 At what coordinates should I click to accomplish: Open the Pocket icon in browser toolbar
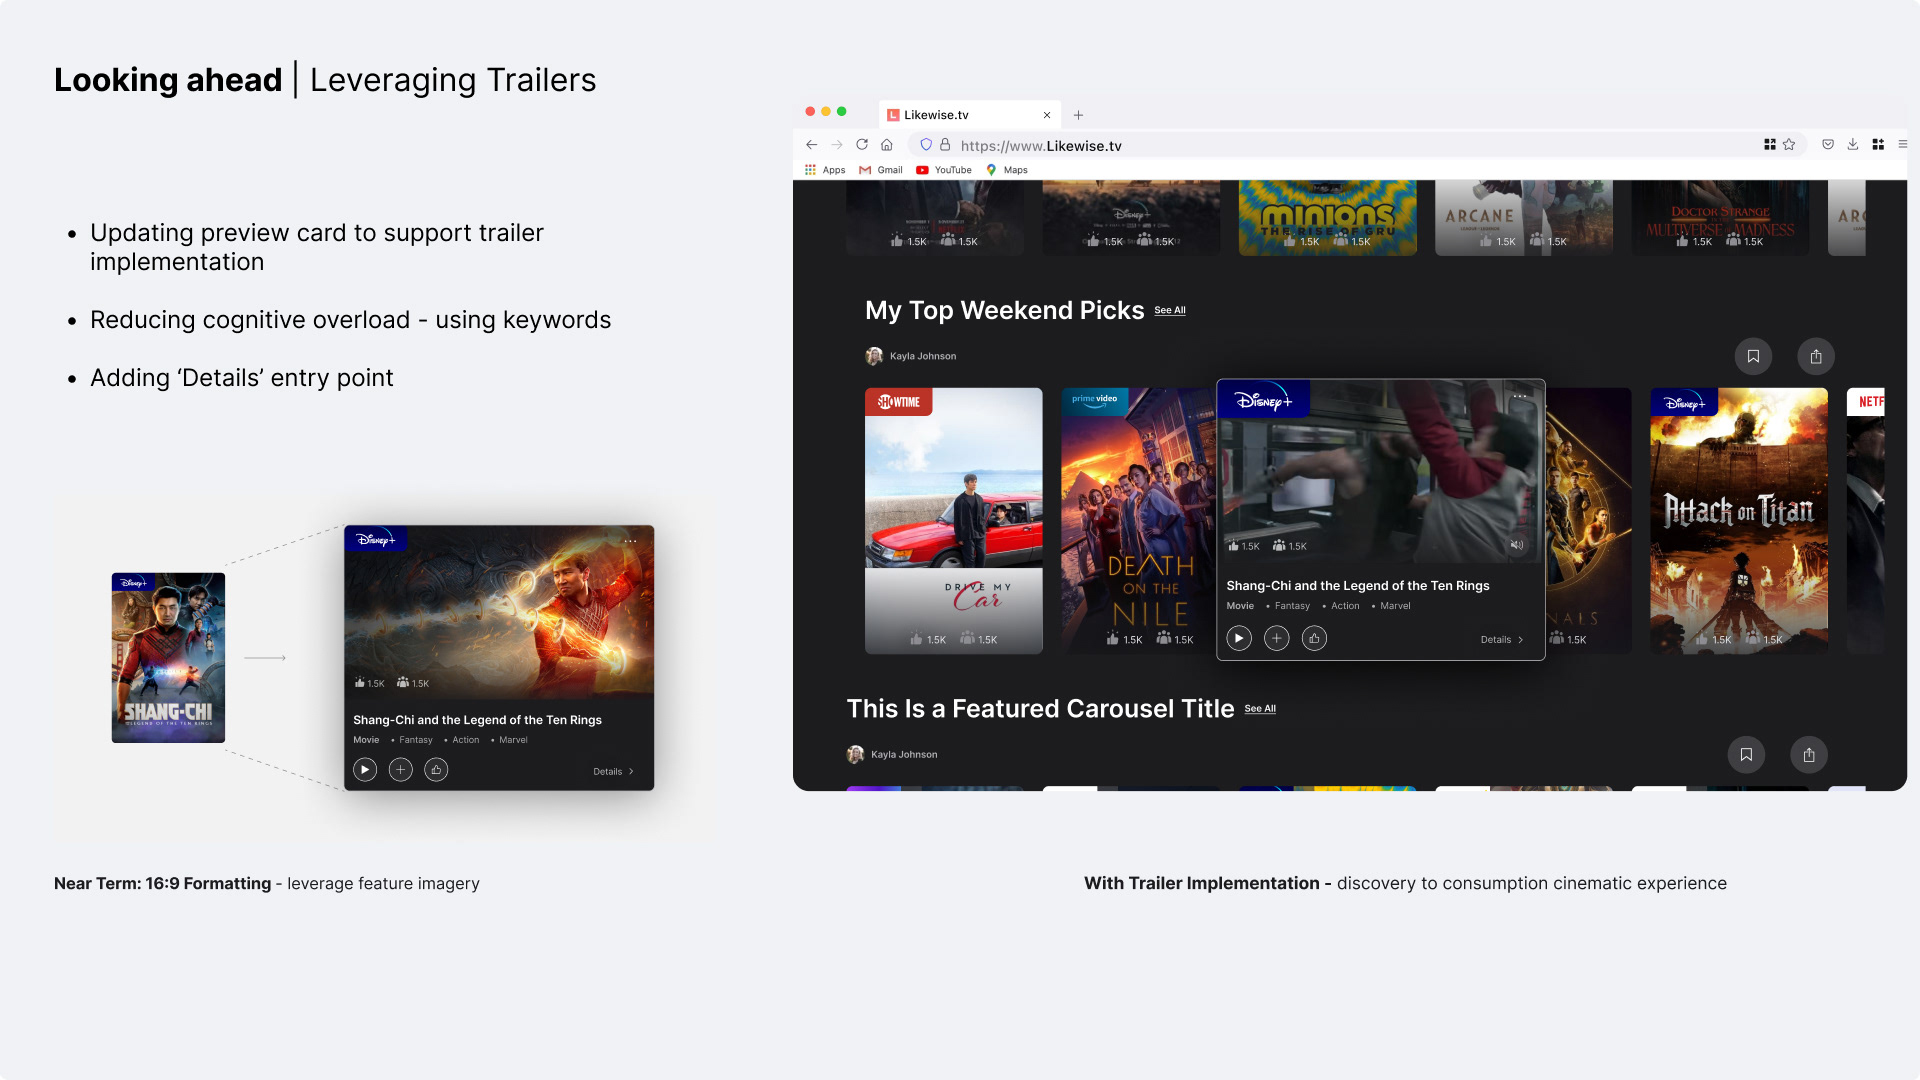[x=1828, y=145]
